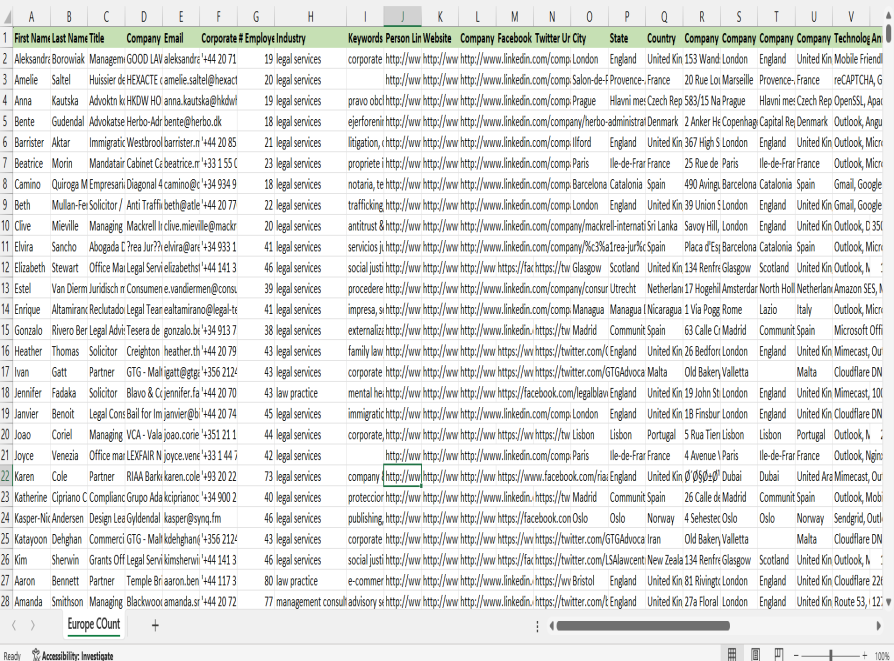
Task: Zoom in using the plus button
Action: (865, 655)
